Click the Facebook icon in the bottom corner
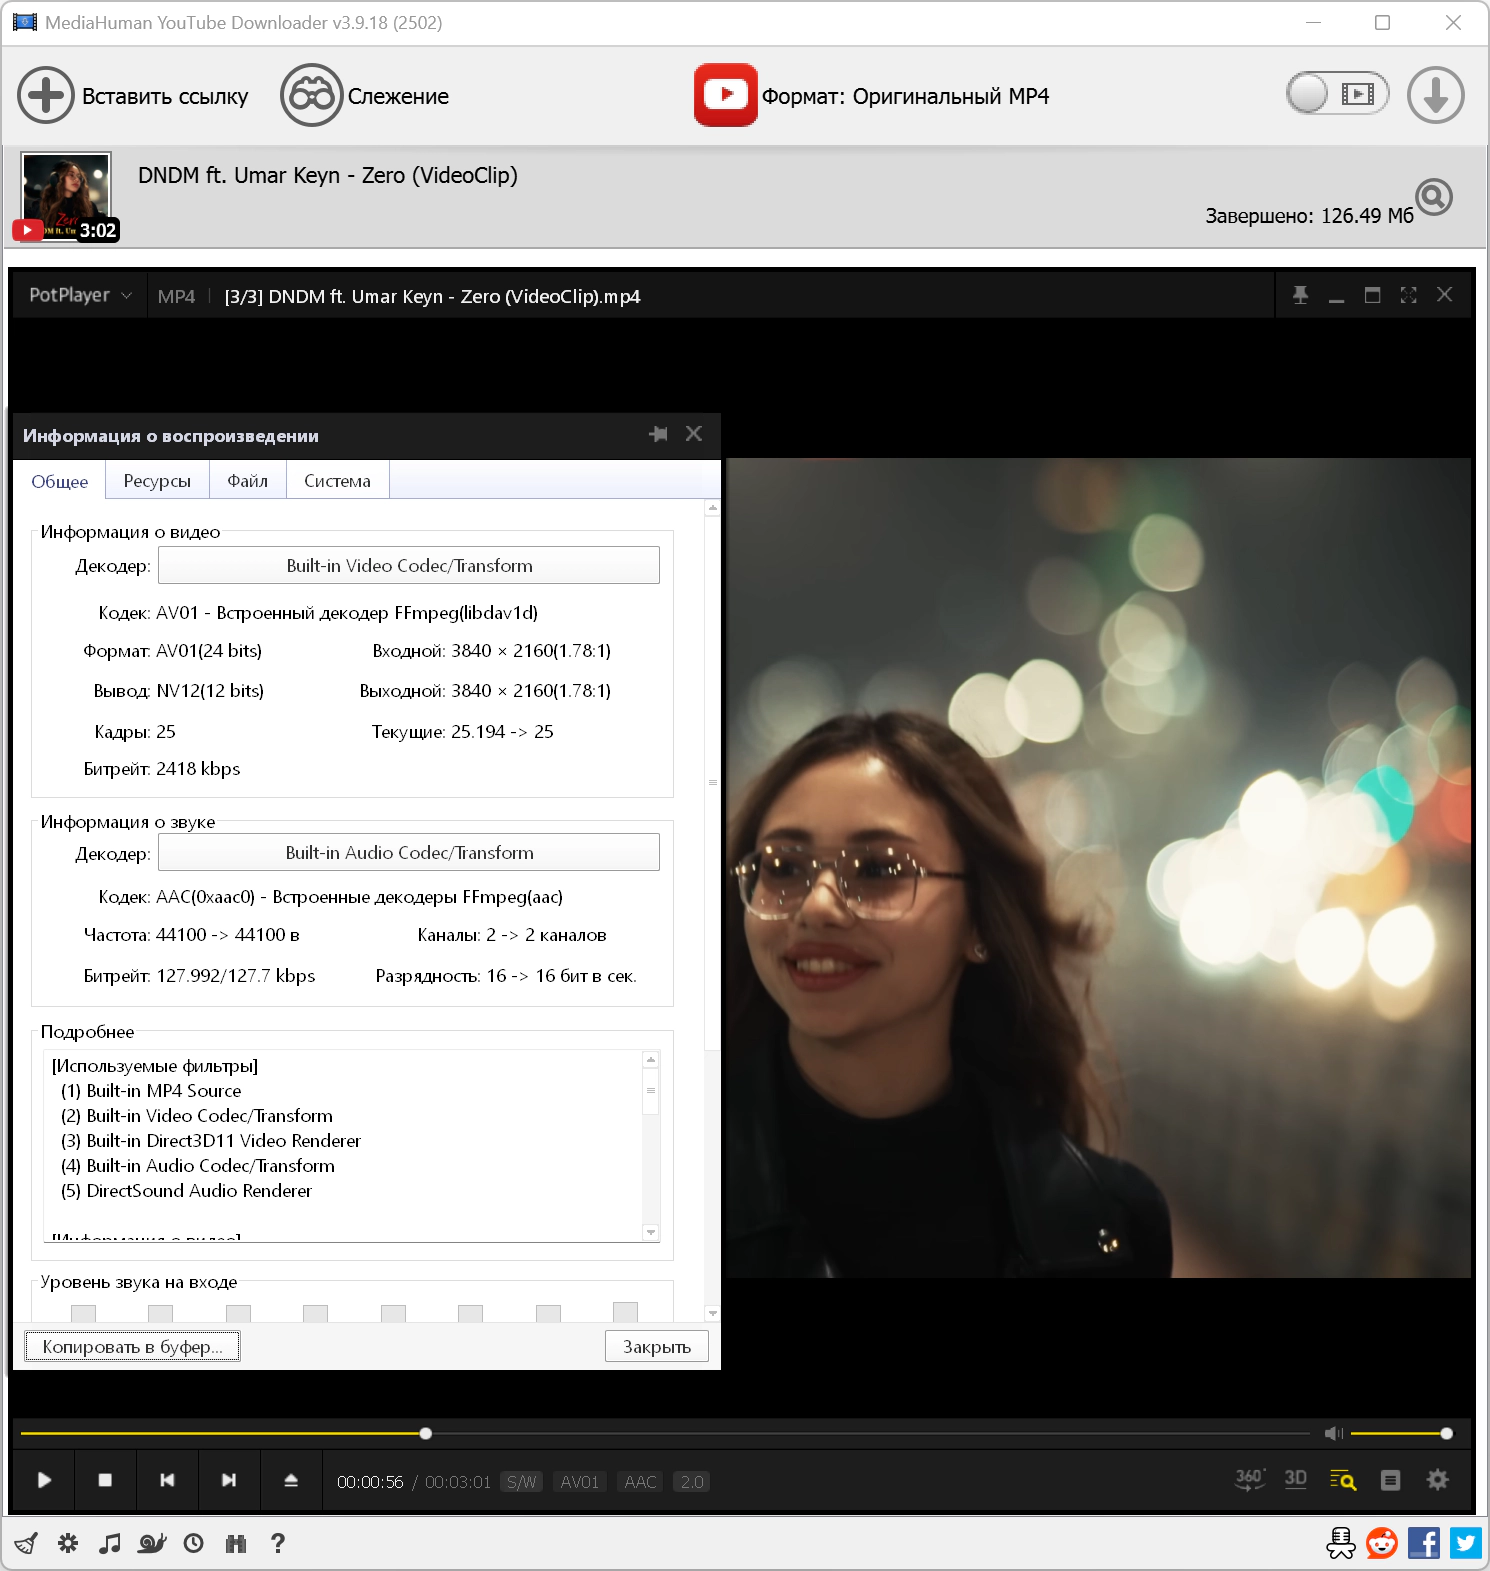 1423,1543
